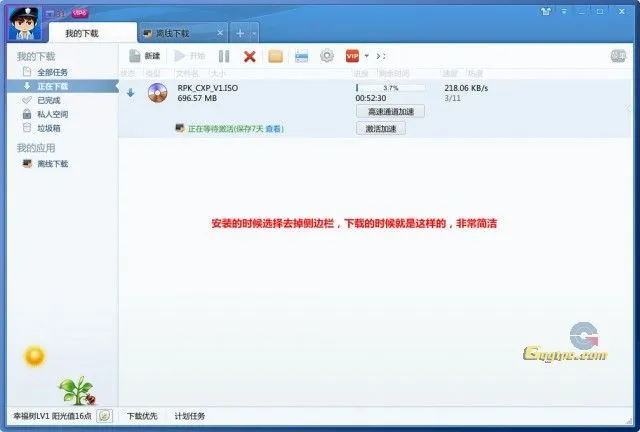Click the 我的应用 sidebar heading
Screen dimensions: 640x432
click(x=36, y=148)
